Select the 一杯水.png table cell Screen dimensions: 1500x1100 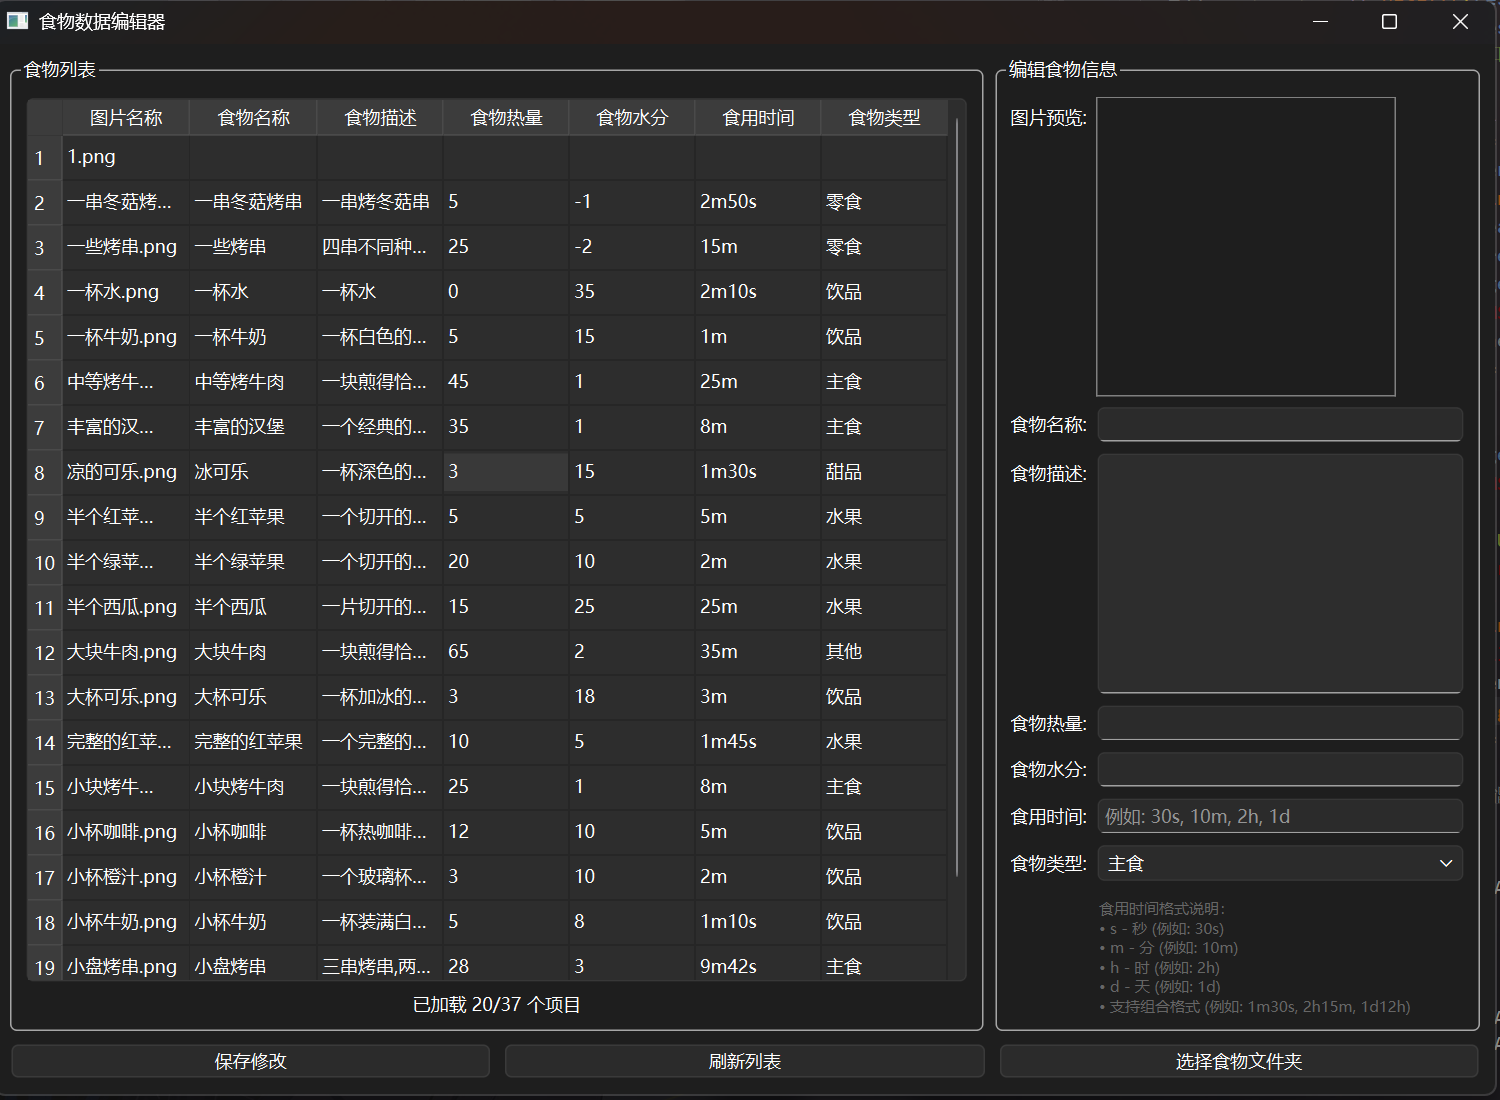[x=126, y=292]
